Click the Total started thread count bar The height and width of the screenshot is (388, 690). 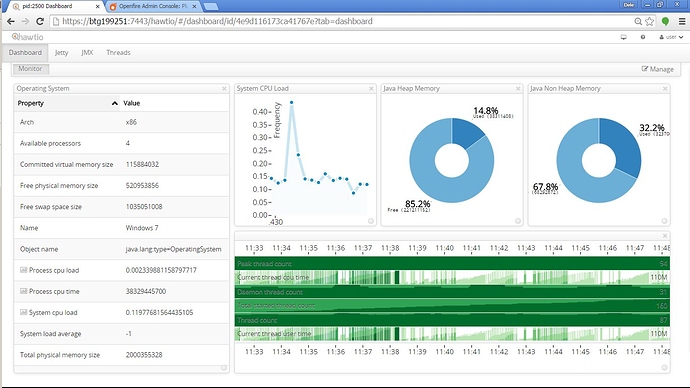coord(452,306)
